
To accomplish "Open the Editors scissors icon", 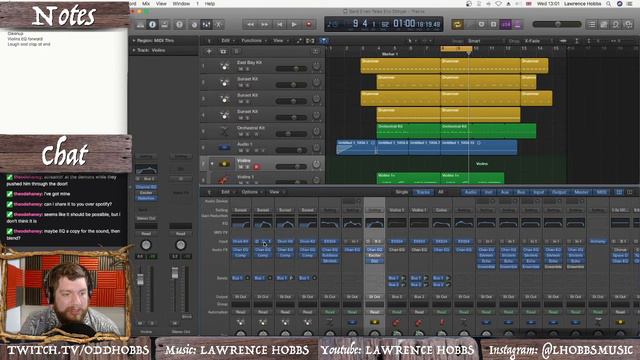I will [x=219, y=24].
